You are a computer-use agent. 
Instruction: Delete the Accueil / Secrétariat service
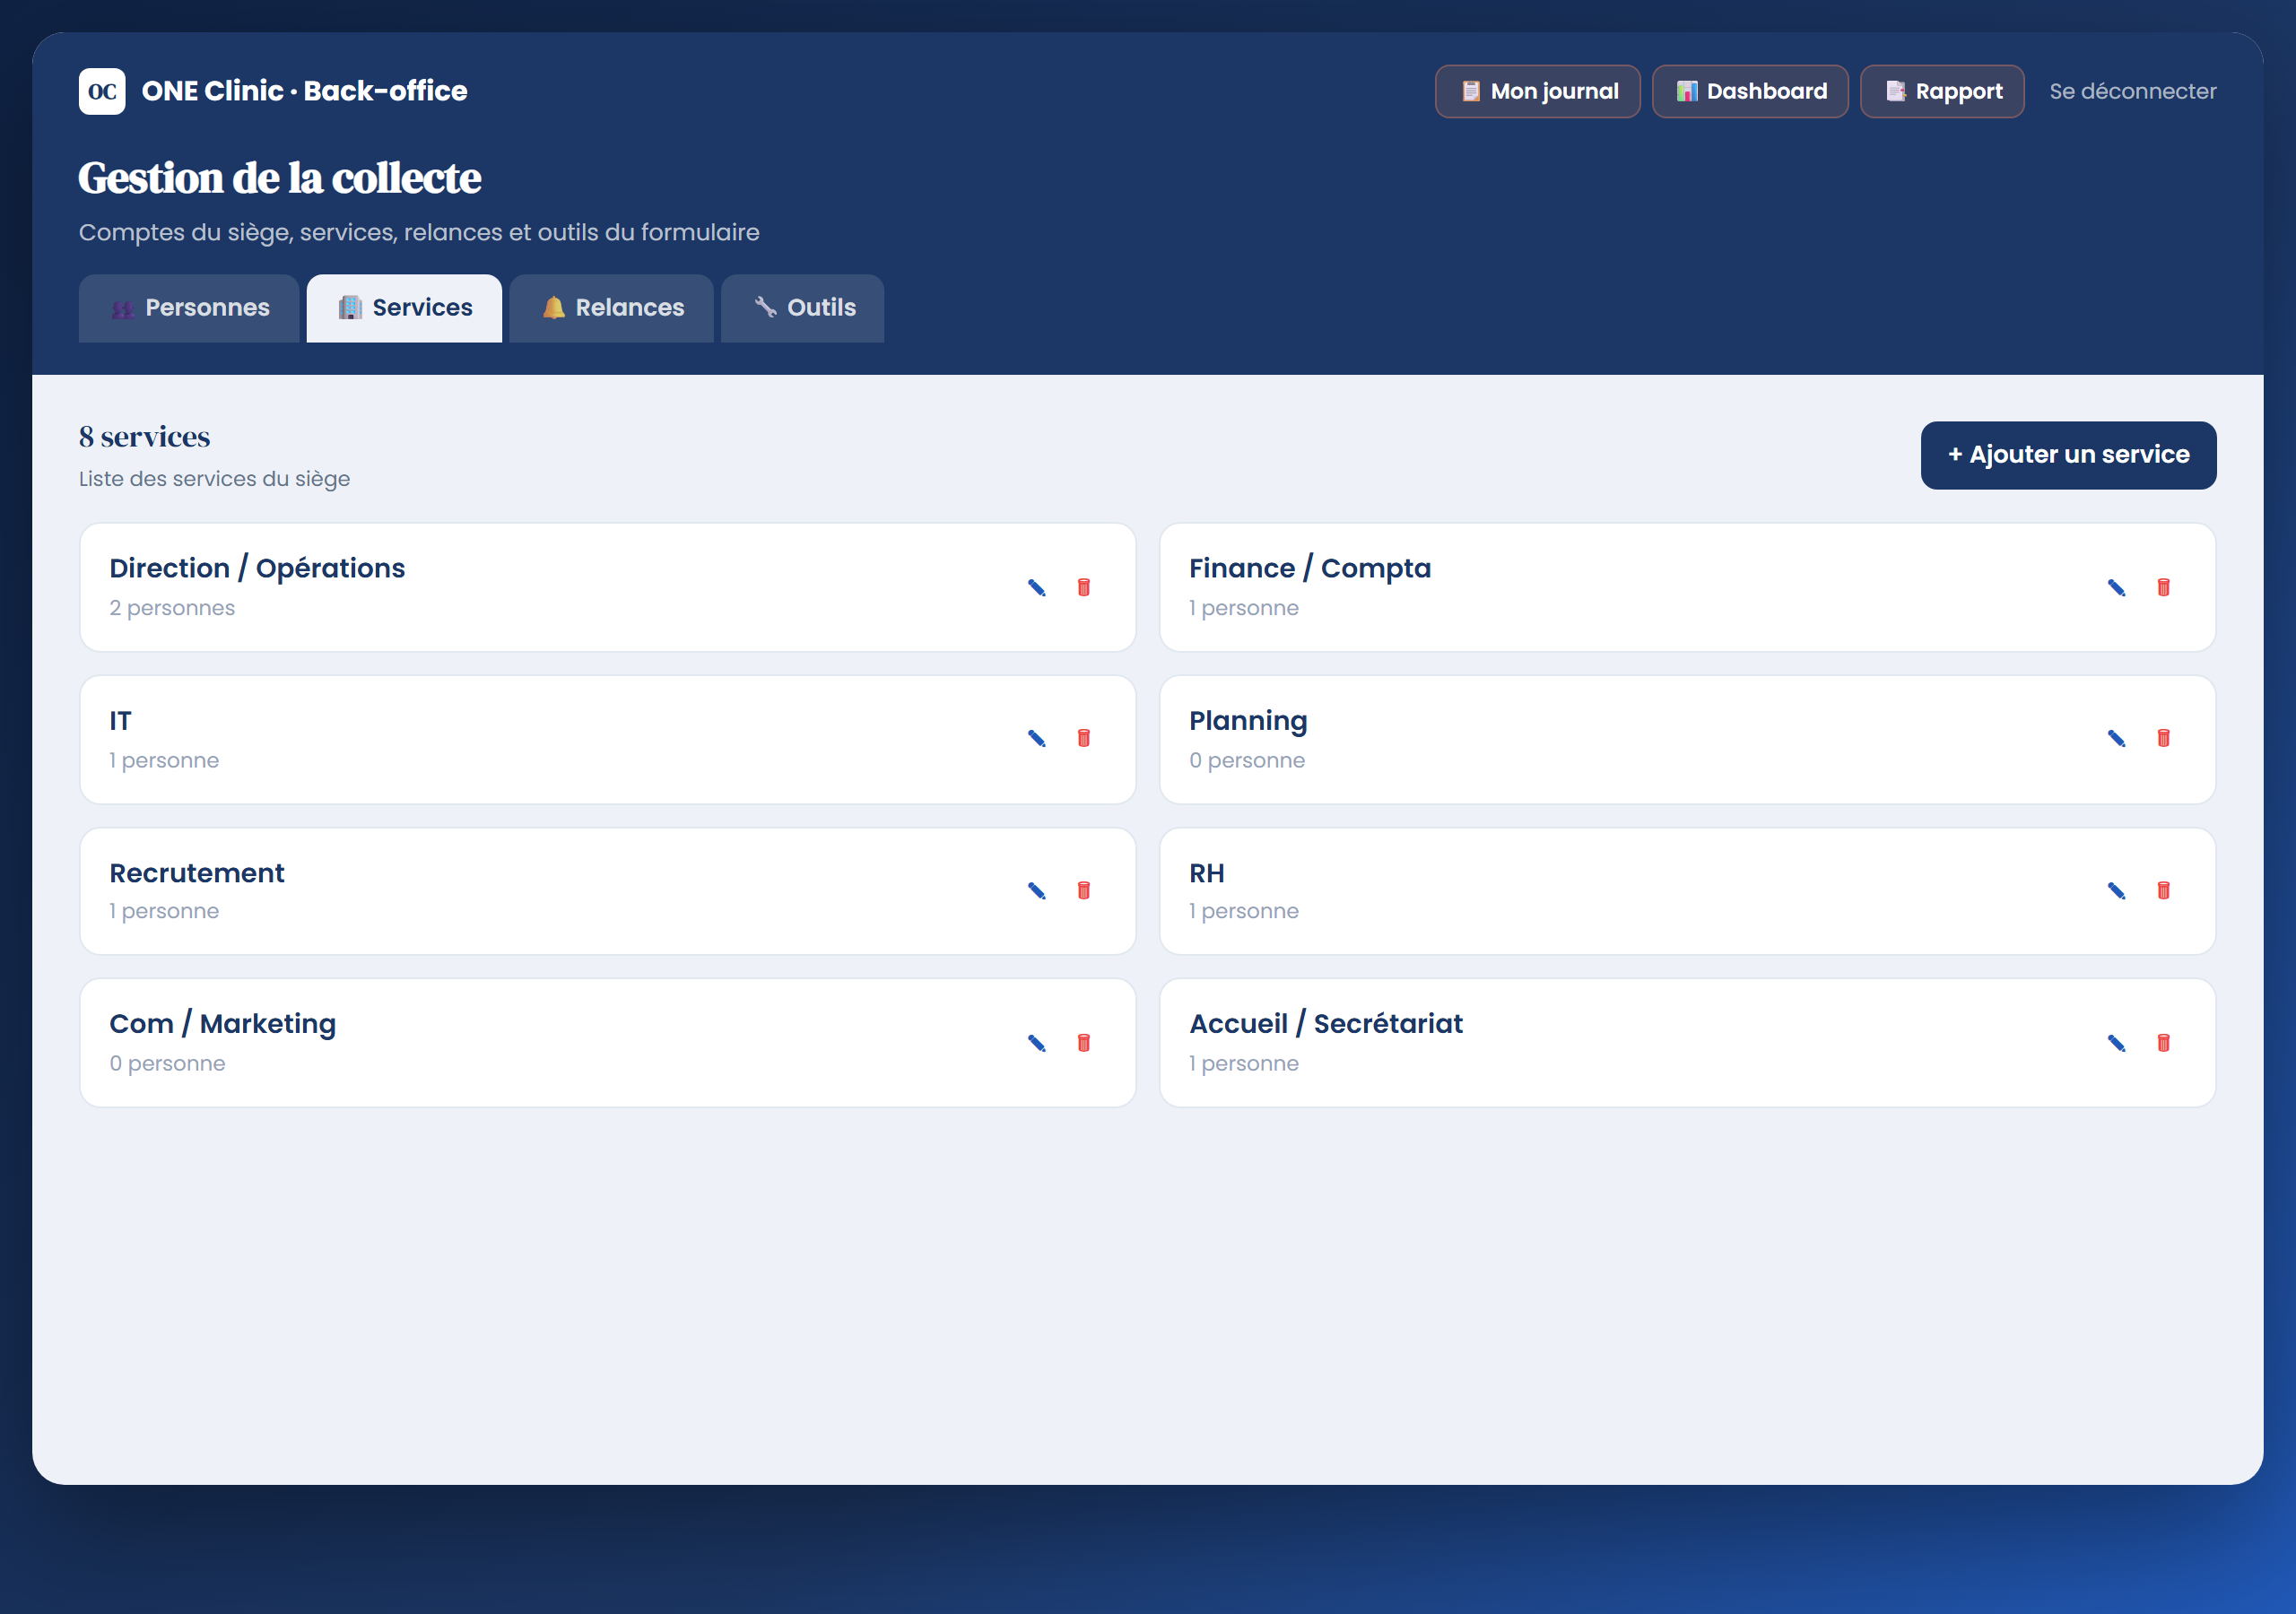(x=2163, y=1043)
